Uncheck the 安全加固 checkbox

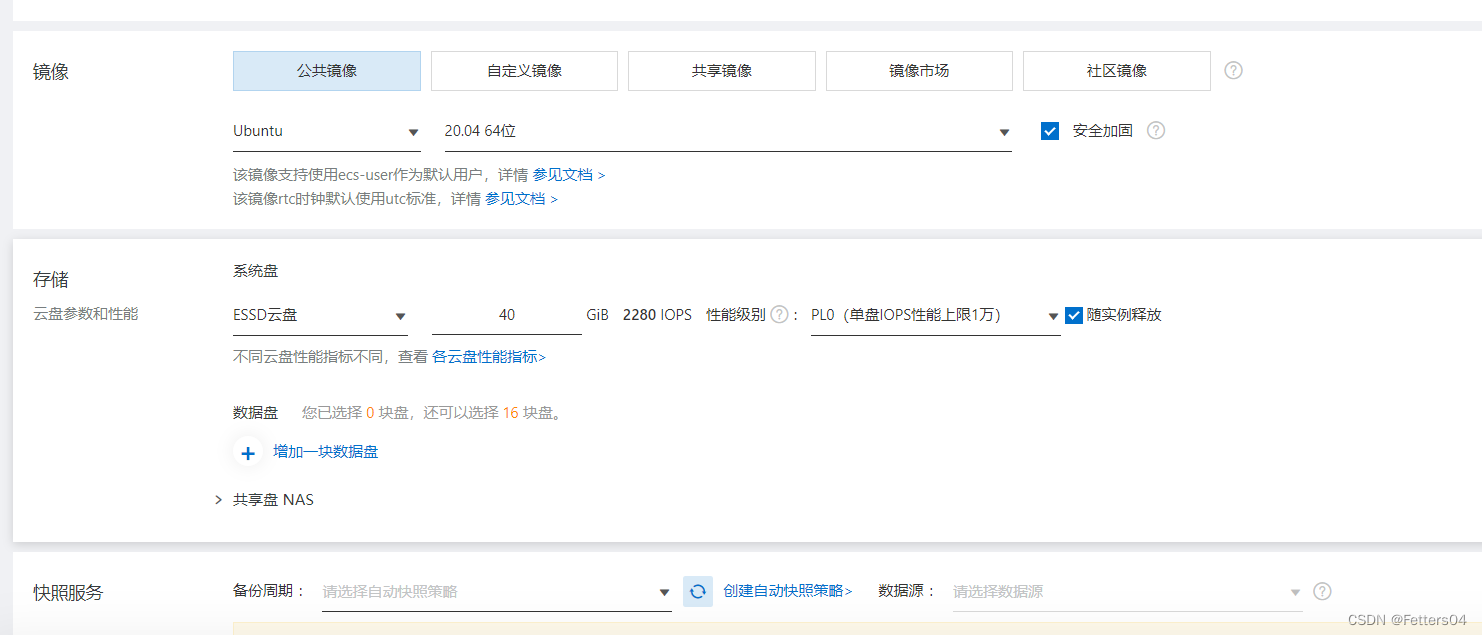(x=1049, y=130)
